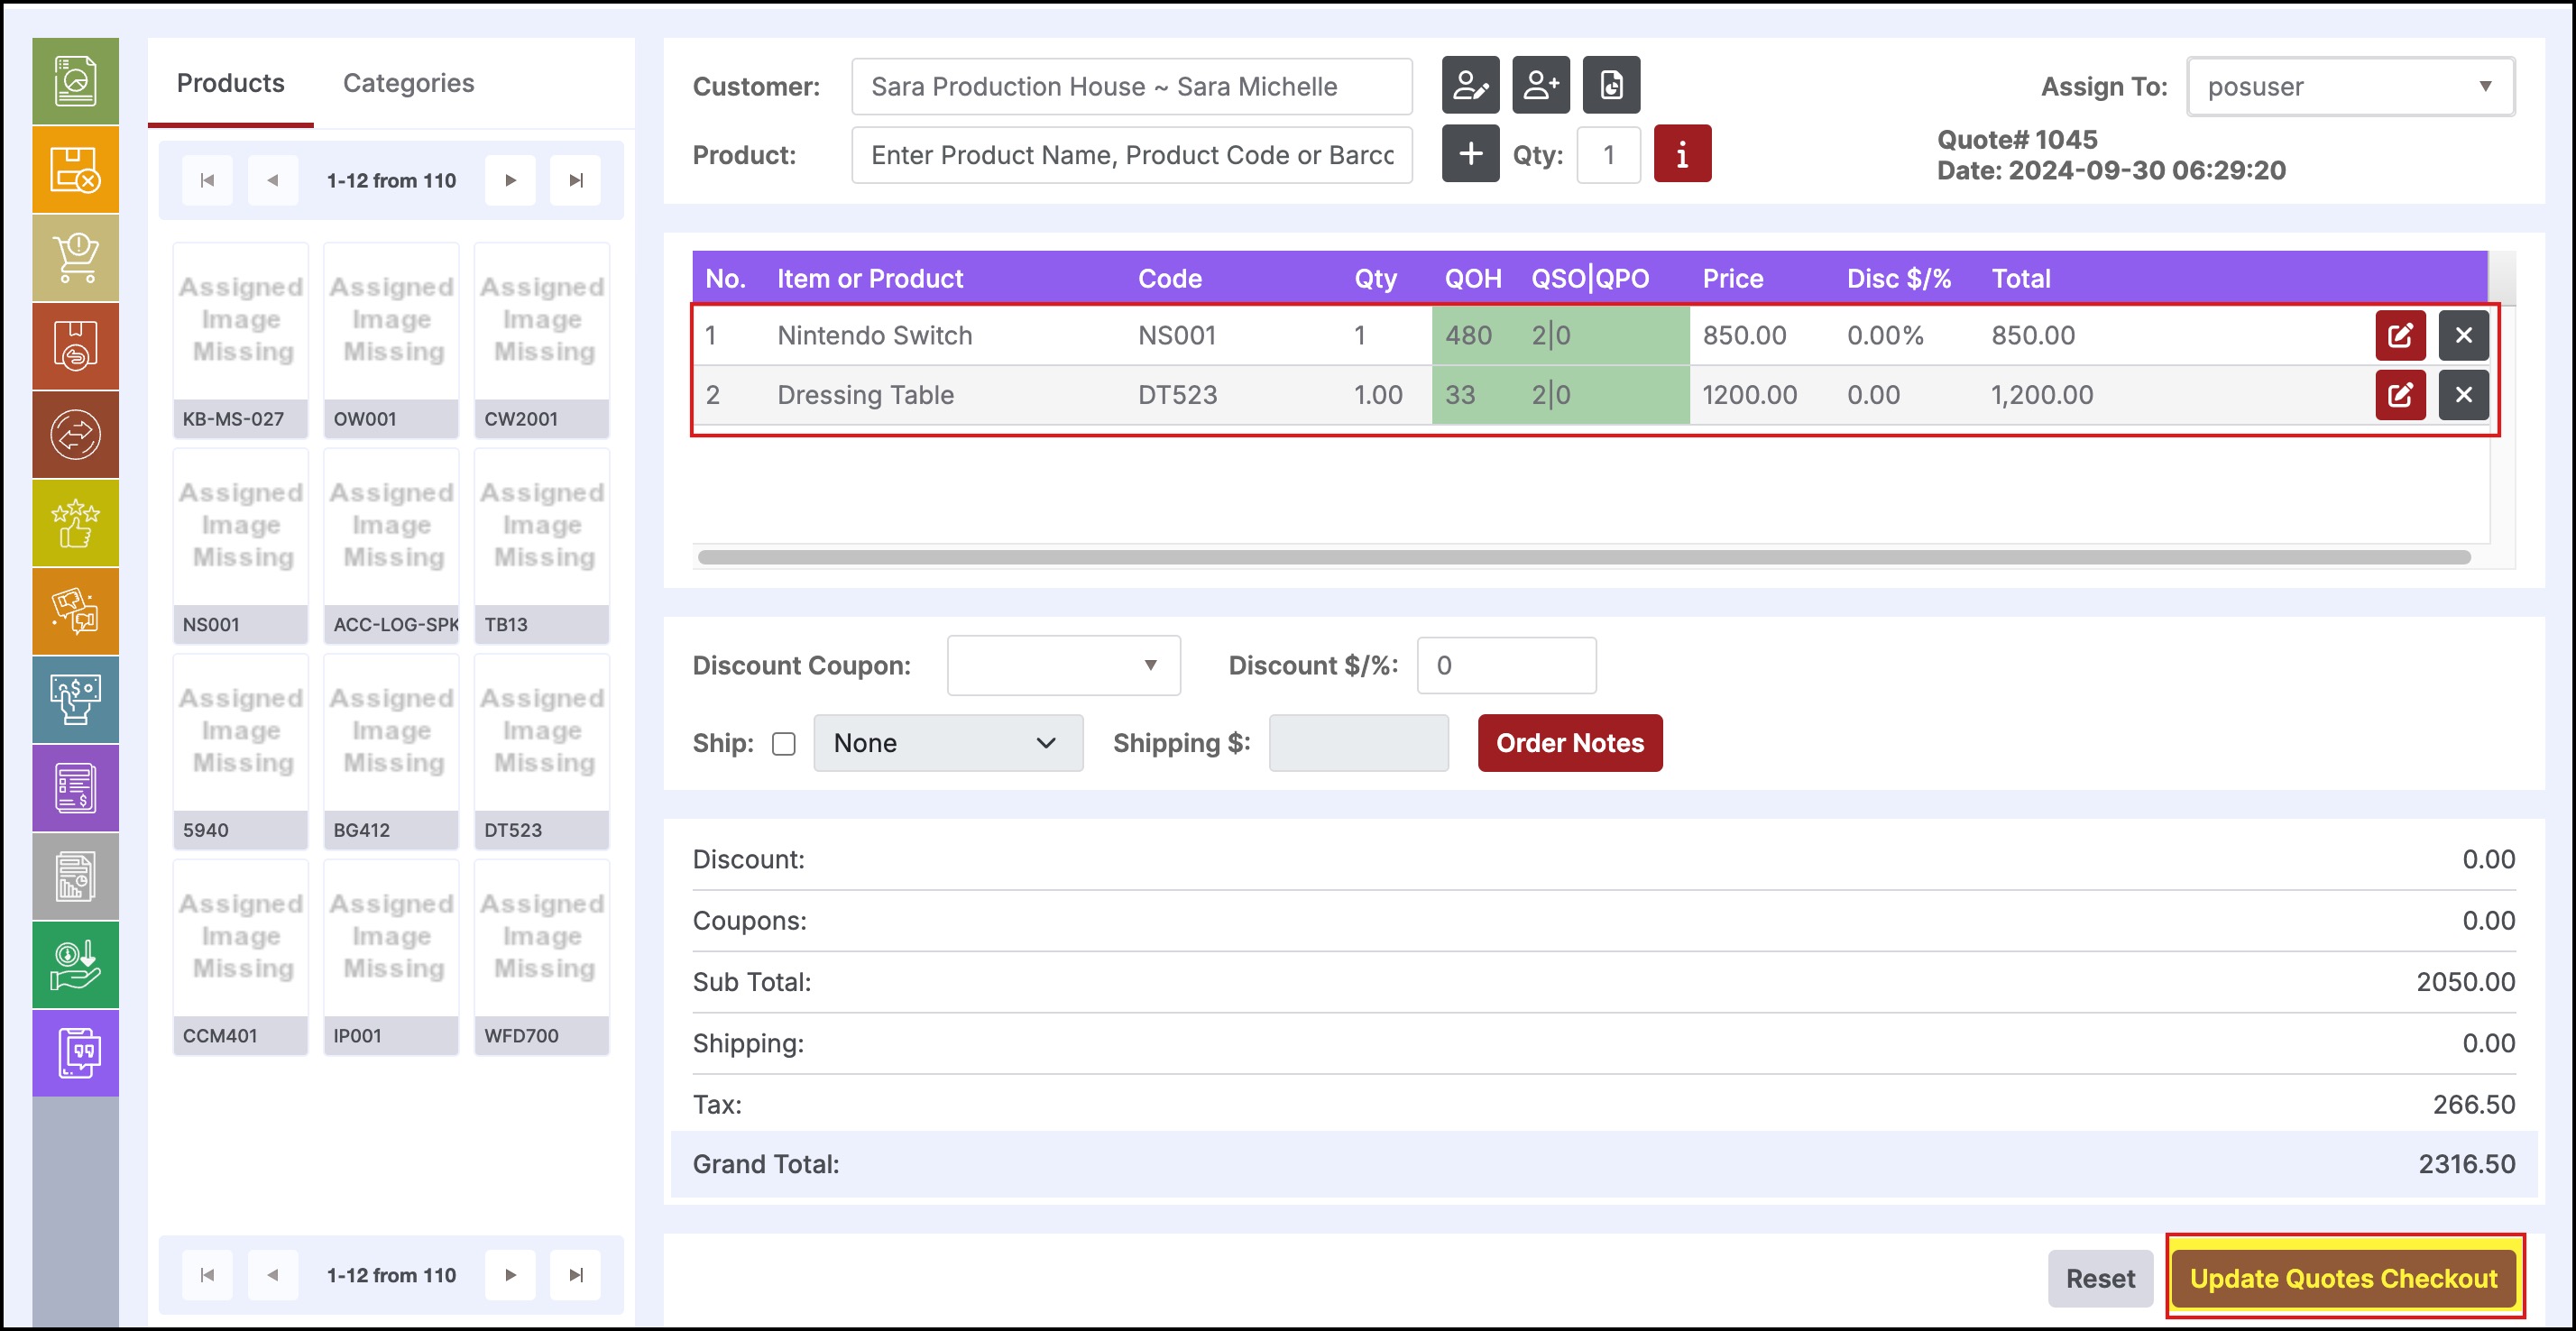Screen dimensions: 2576x1331
Task: Open the purple invoice sidebar icon
Action: click(x=75, y=787)
